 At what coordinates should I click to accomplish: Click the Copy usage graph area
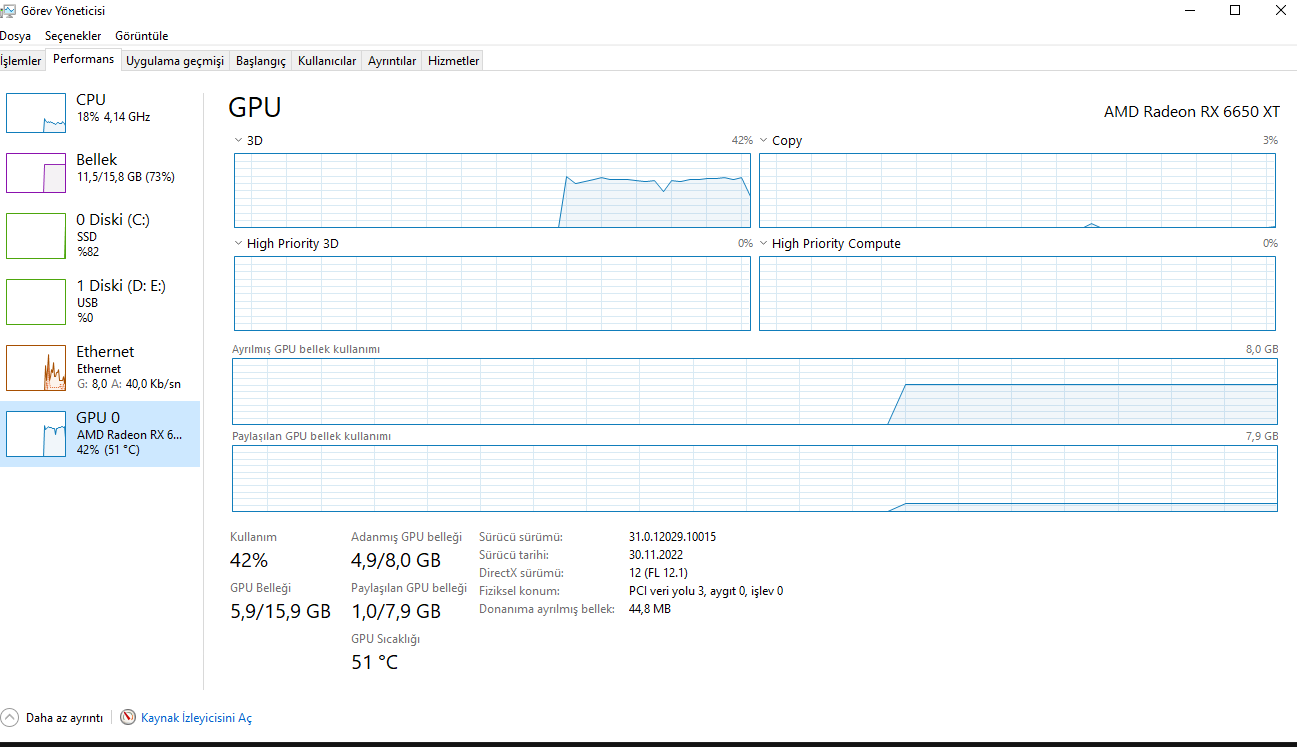click(x=1017, y=190)
